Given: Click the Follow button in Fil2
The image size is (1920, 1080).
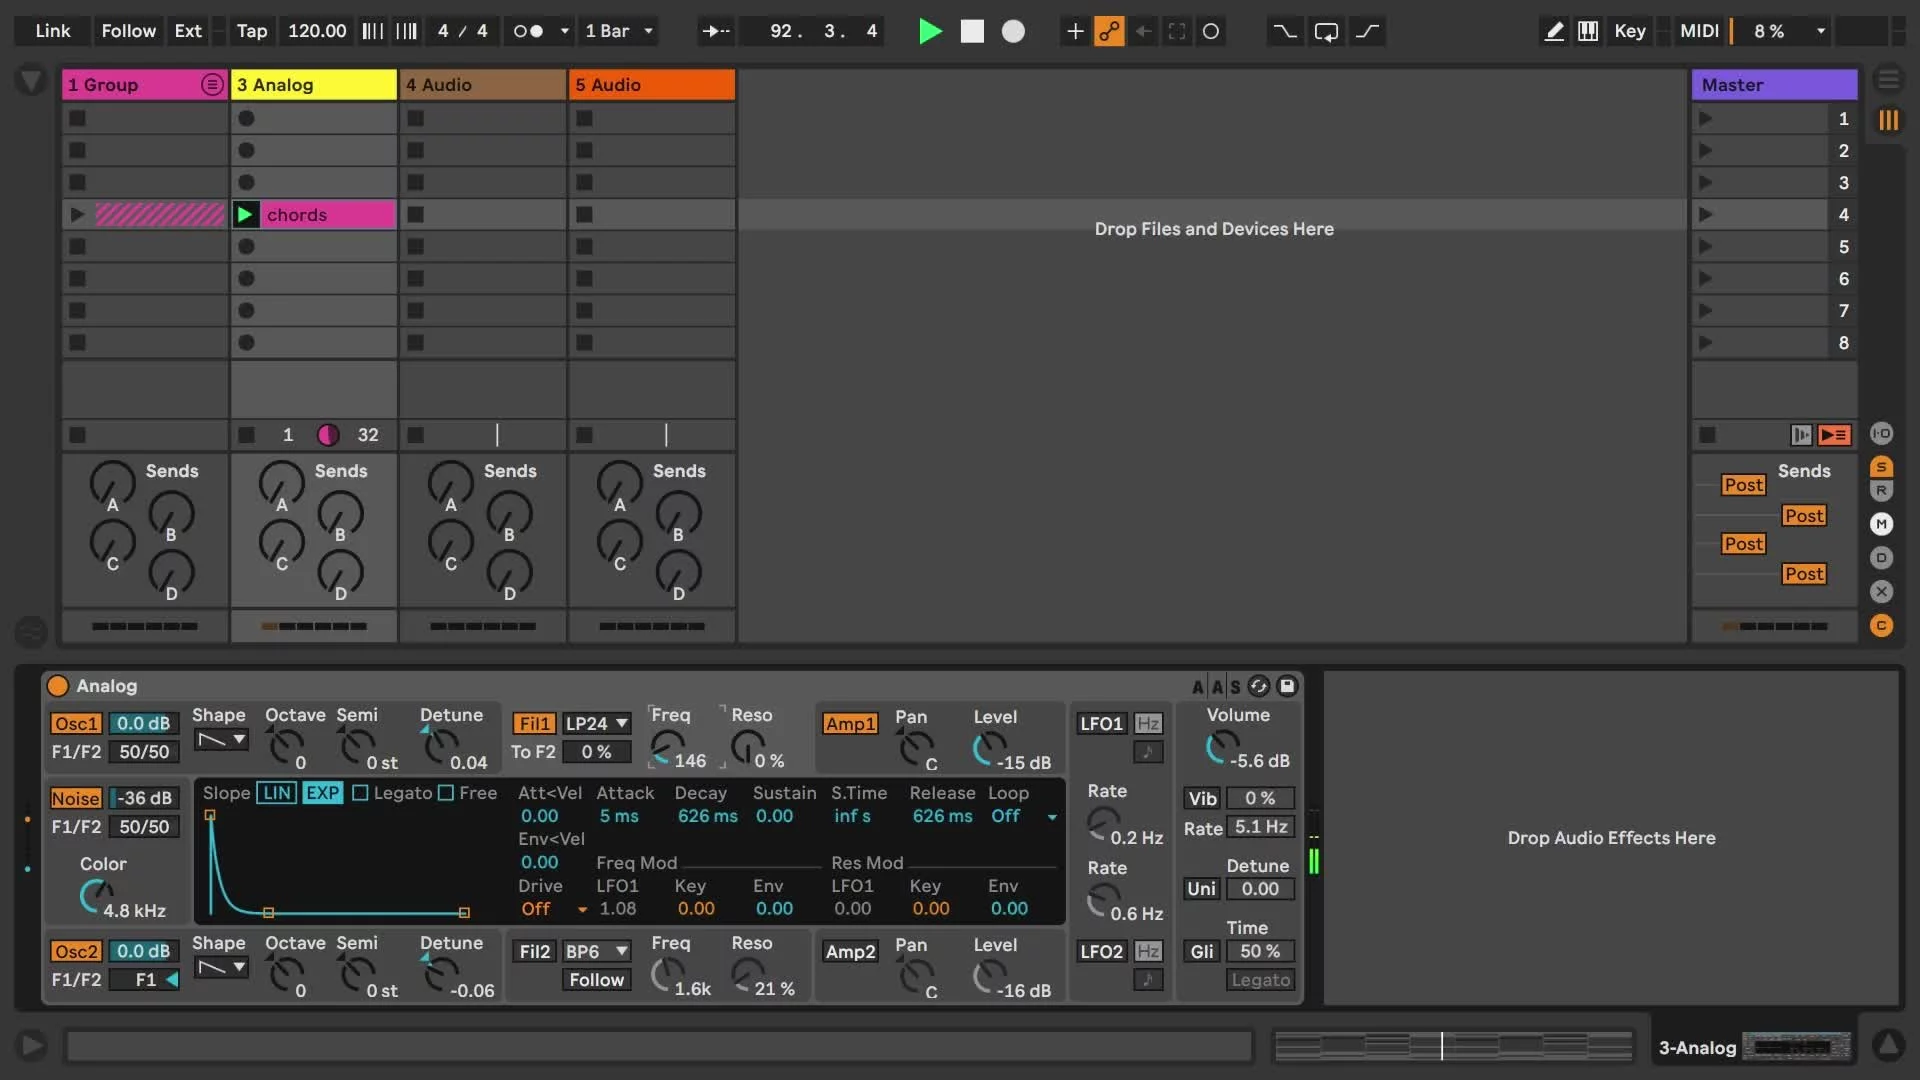Looking at the screenshot, I should point(596,980).
